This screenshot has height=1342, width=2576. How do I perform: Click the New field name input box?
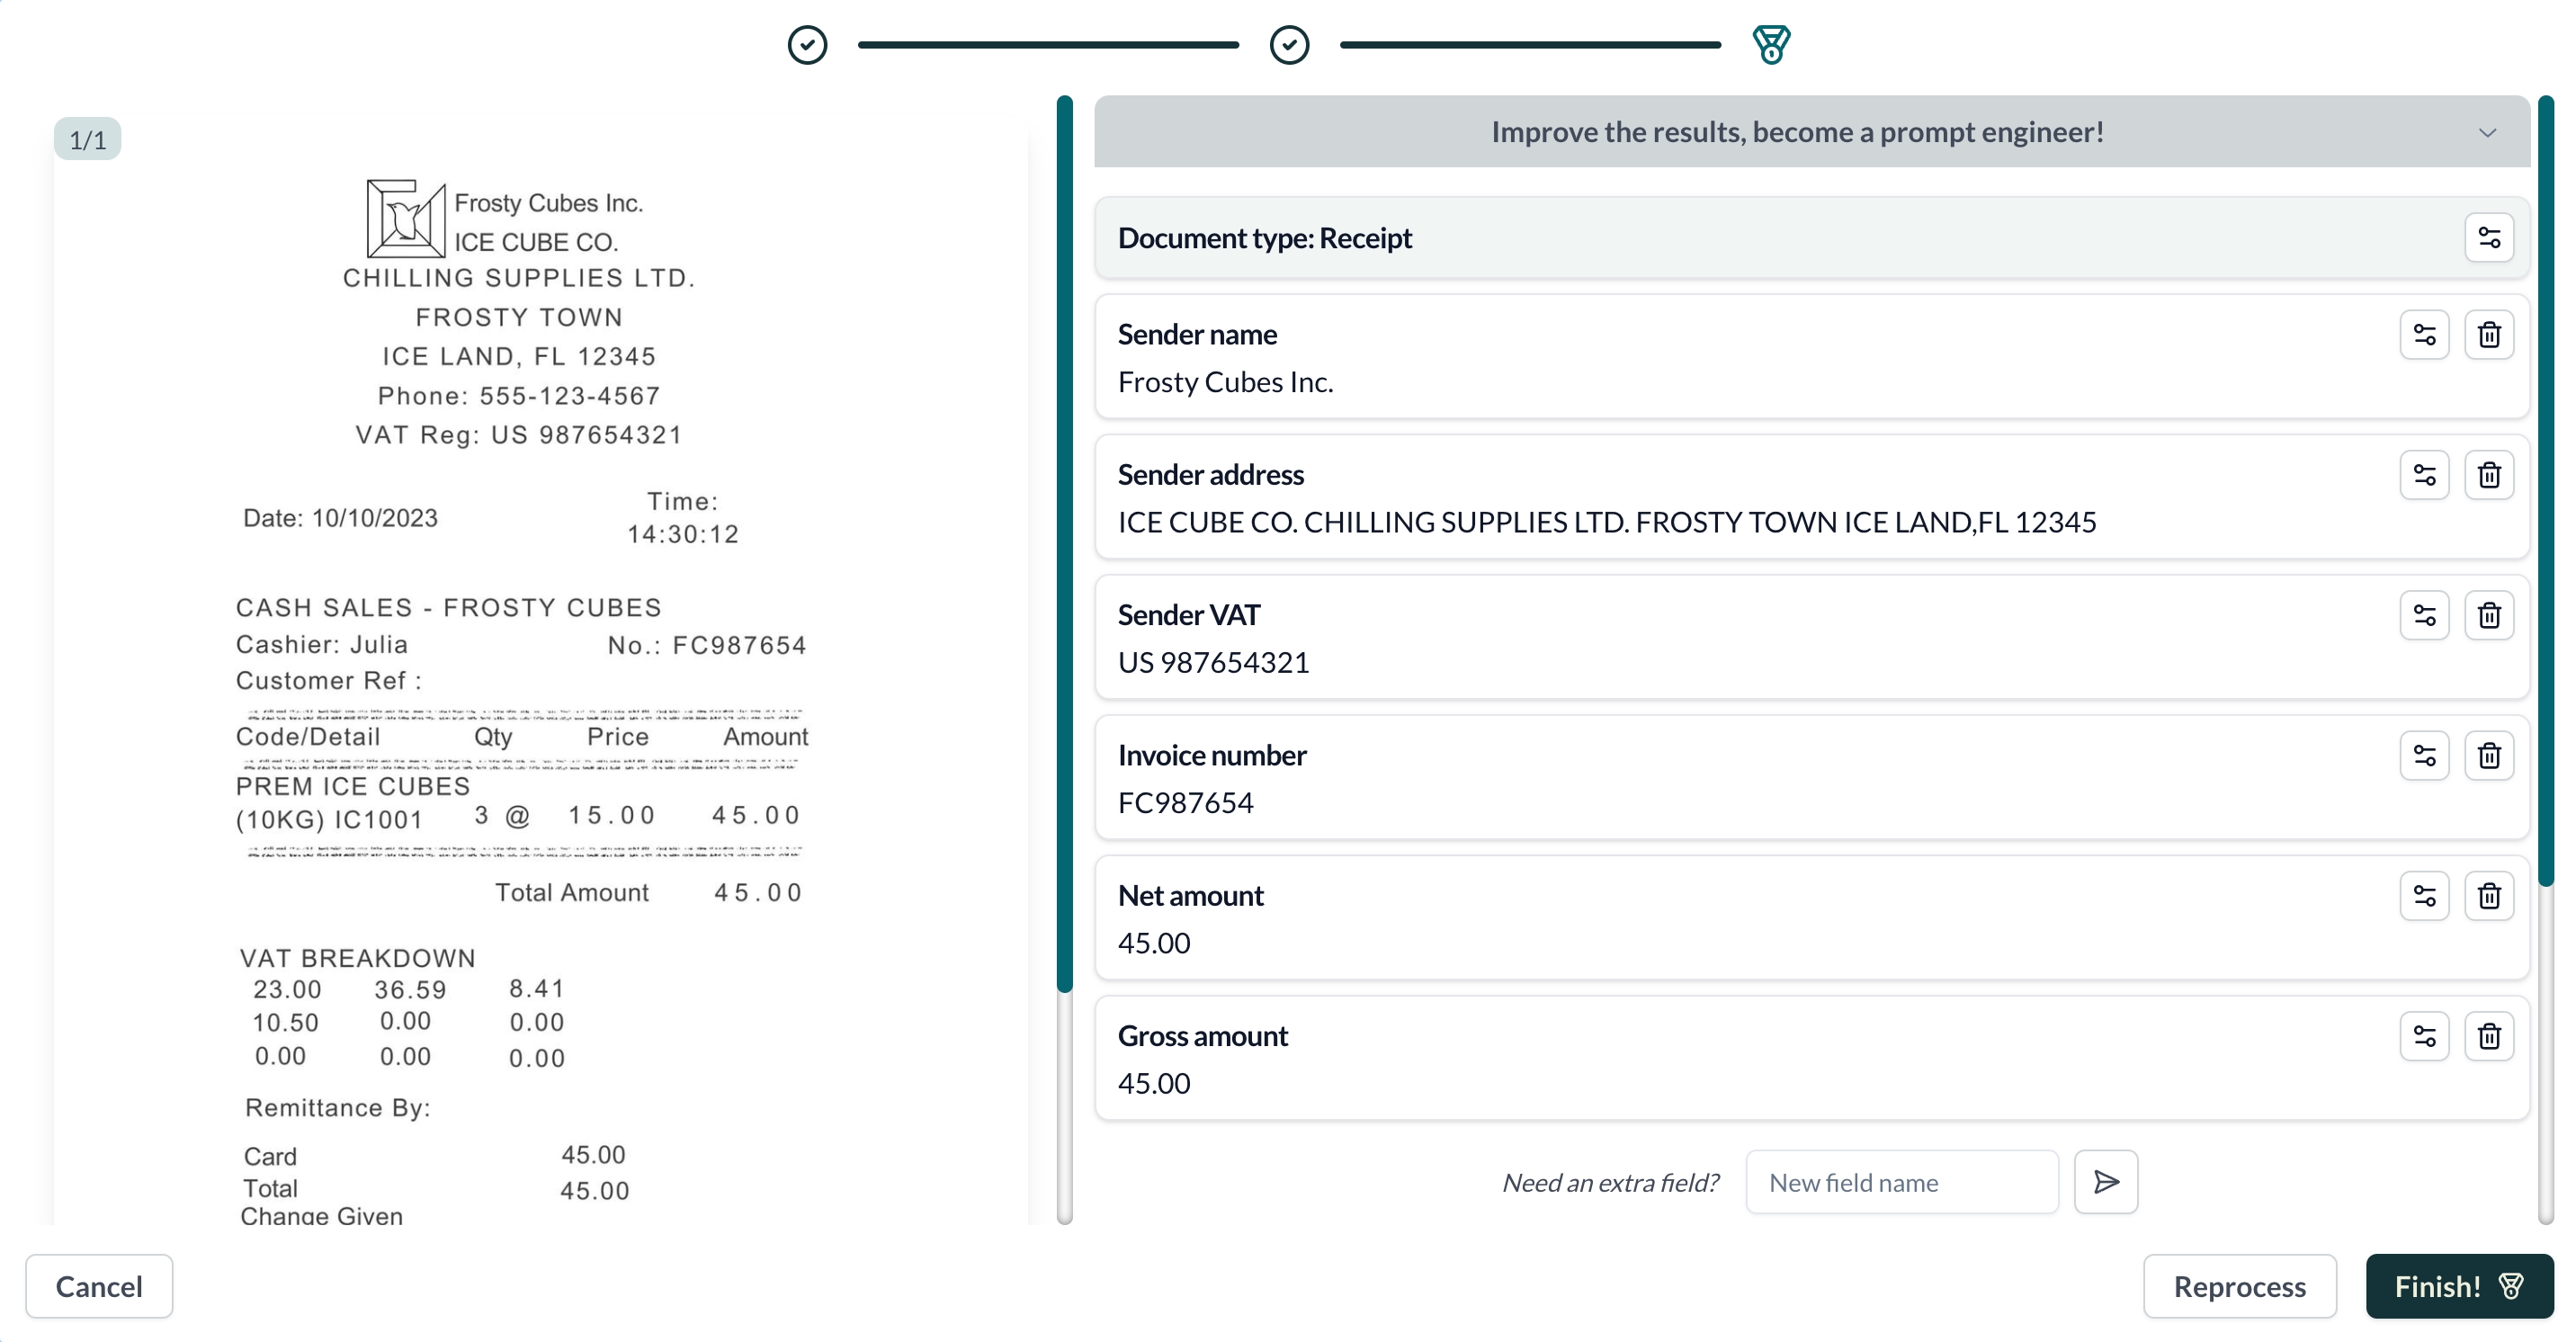pos(1901,1181)
